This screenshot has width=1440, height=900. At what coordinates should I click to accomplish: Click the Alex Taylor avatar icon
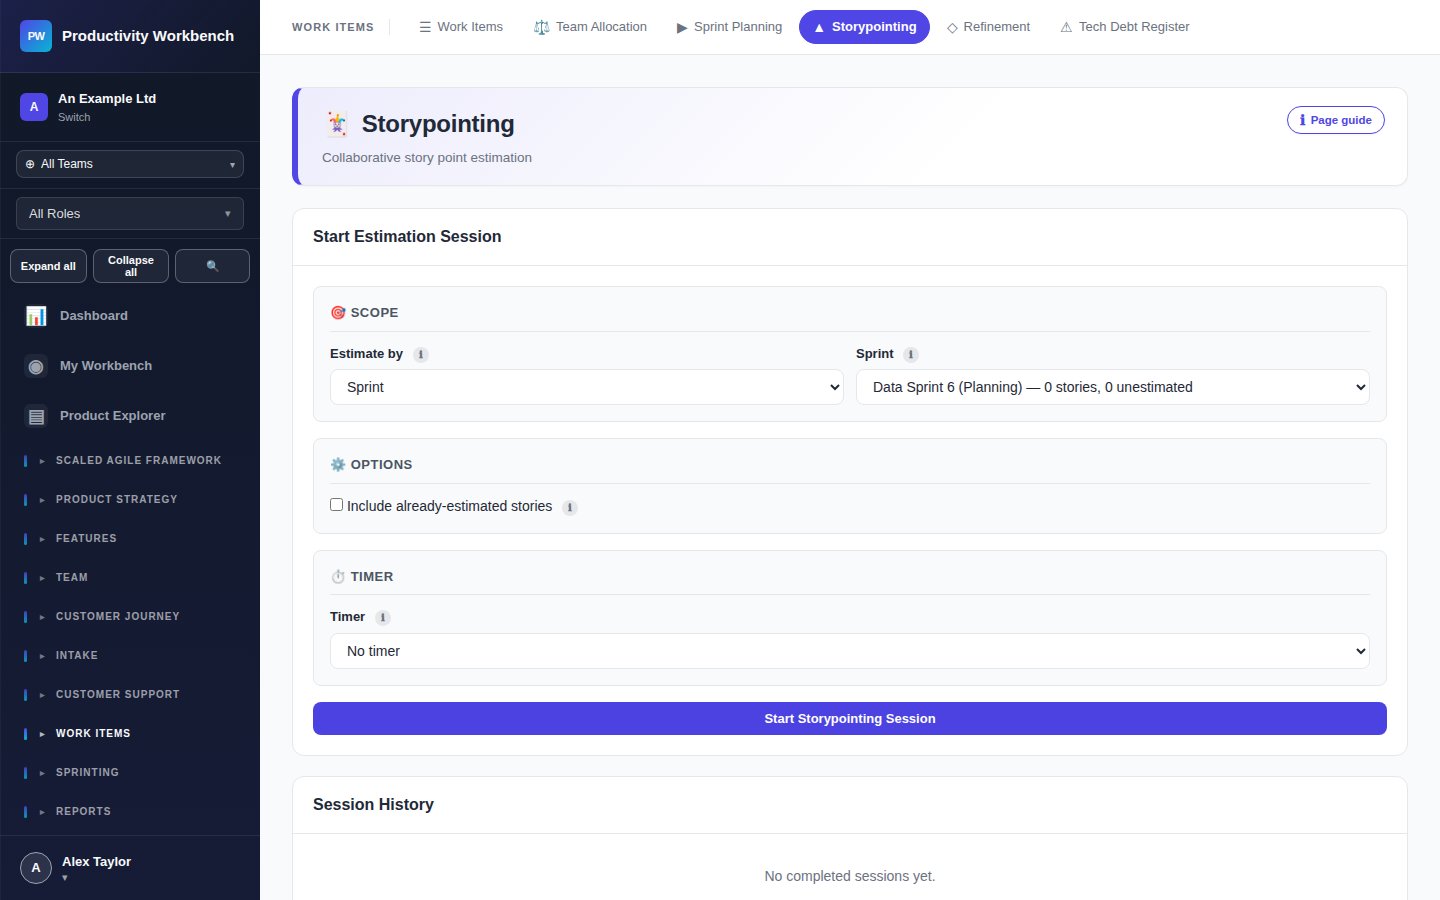pyautogui.click(x=36, y=868)
